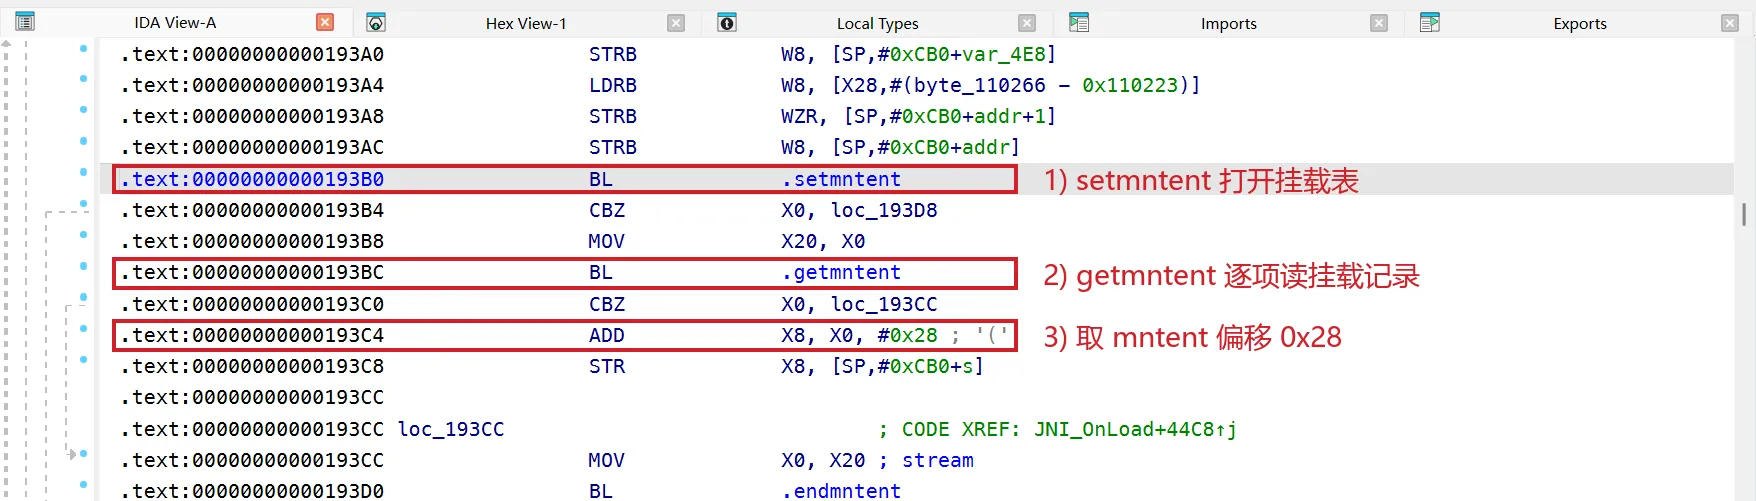The height and width of the screenshot is (501, 1756).
Task: Toggle breakpoint dot at address 193A4
Action: (x=83, y=79)
